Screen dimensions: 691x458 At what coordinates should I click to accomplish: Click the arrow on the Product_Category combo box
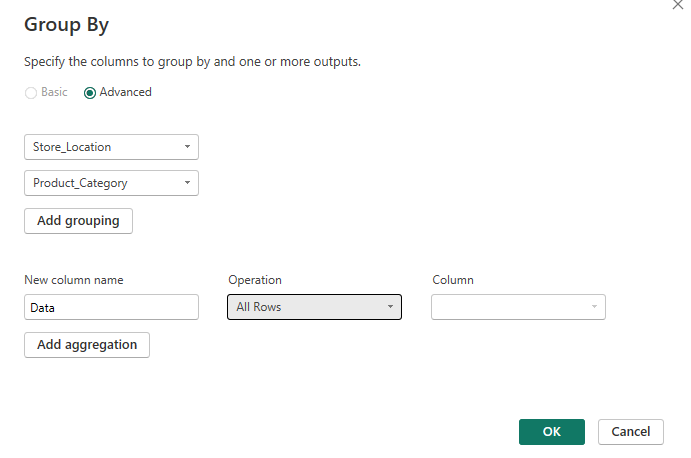click(187, 183)
